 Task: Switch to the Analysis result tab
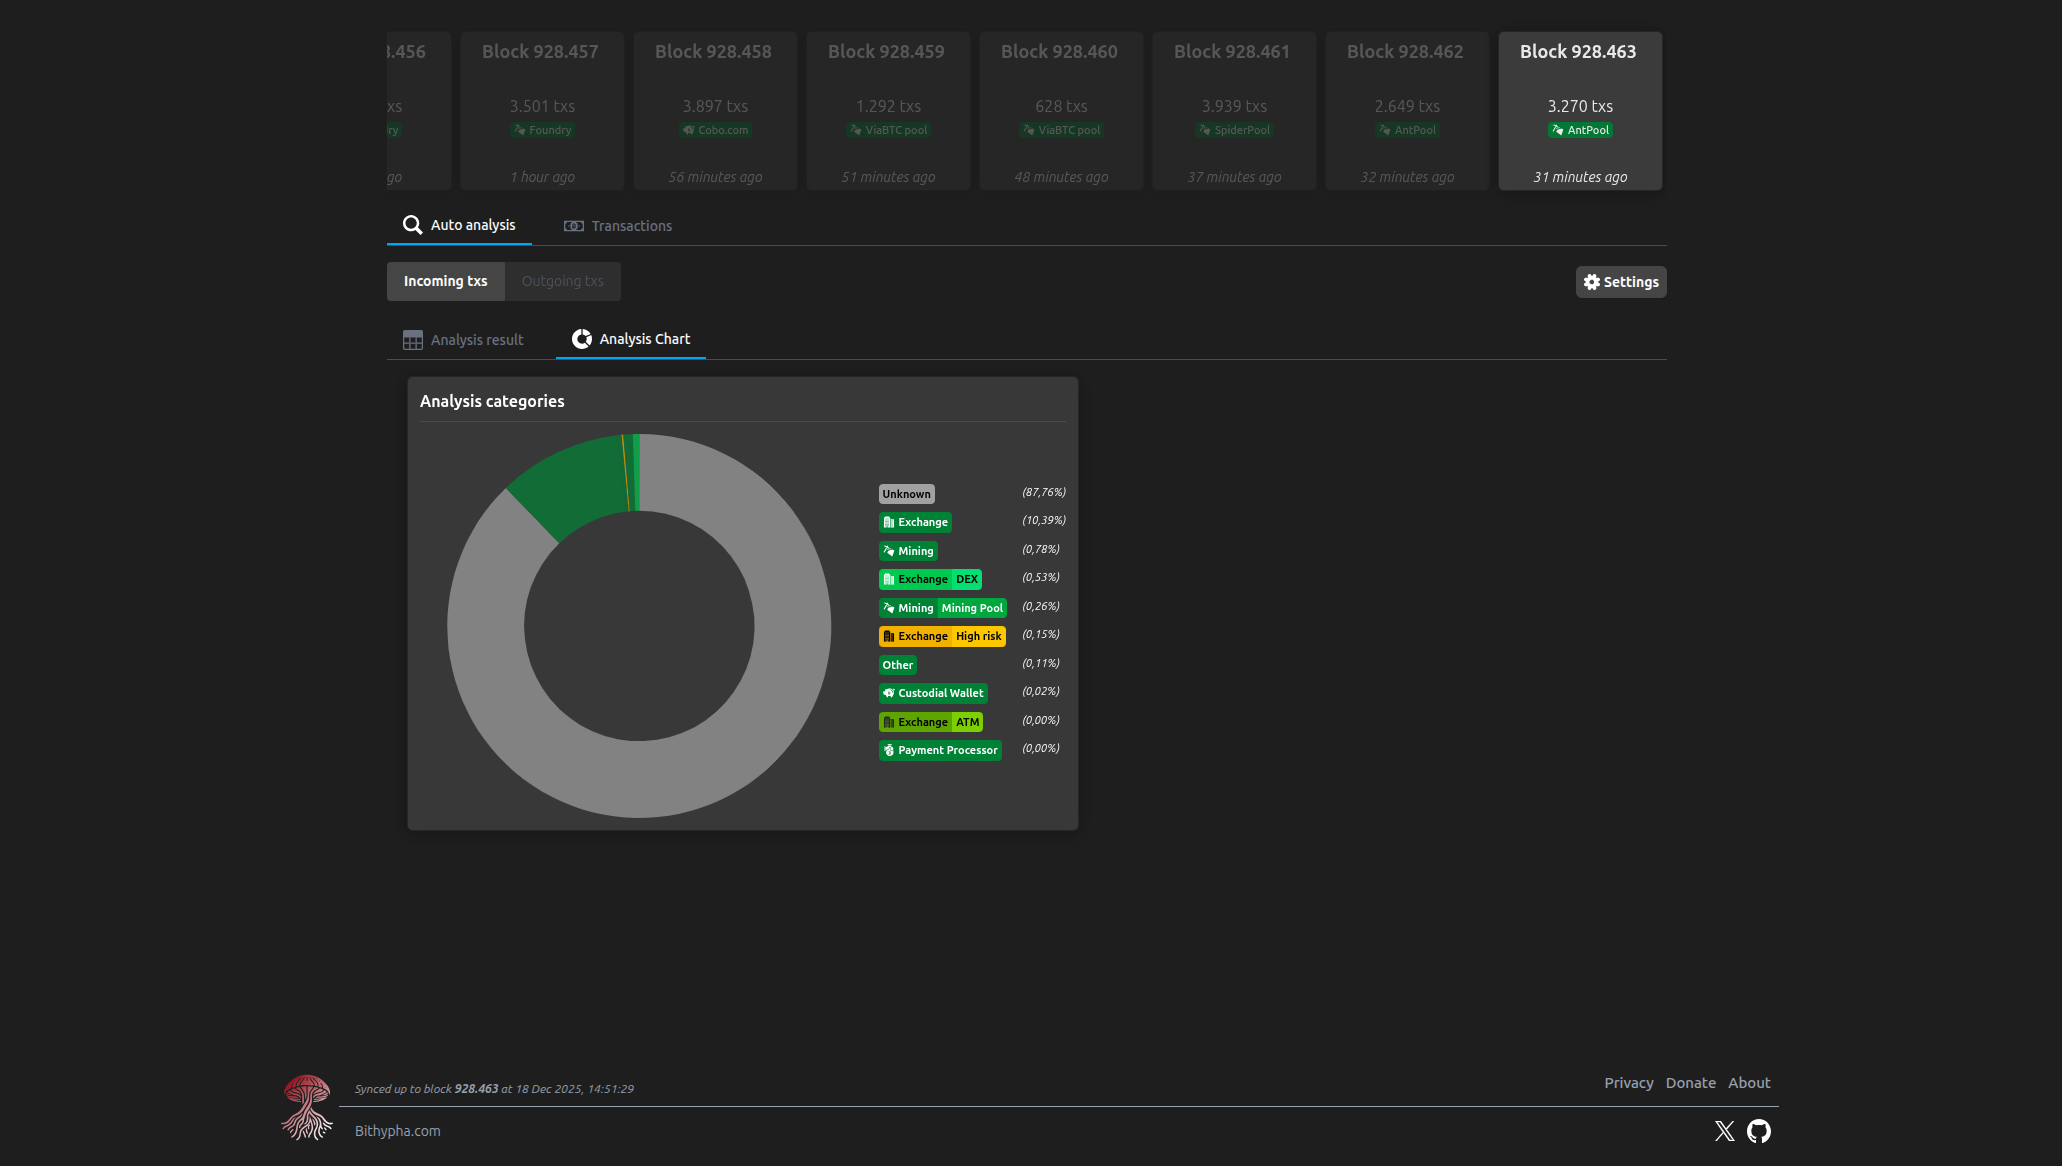[476, 340]
